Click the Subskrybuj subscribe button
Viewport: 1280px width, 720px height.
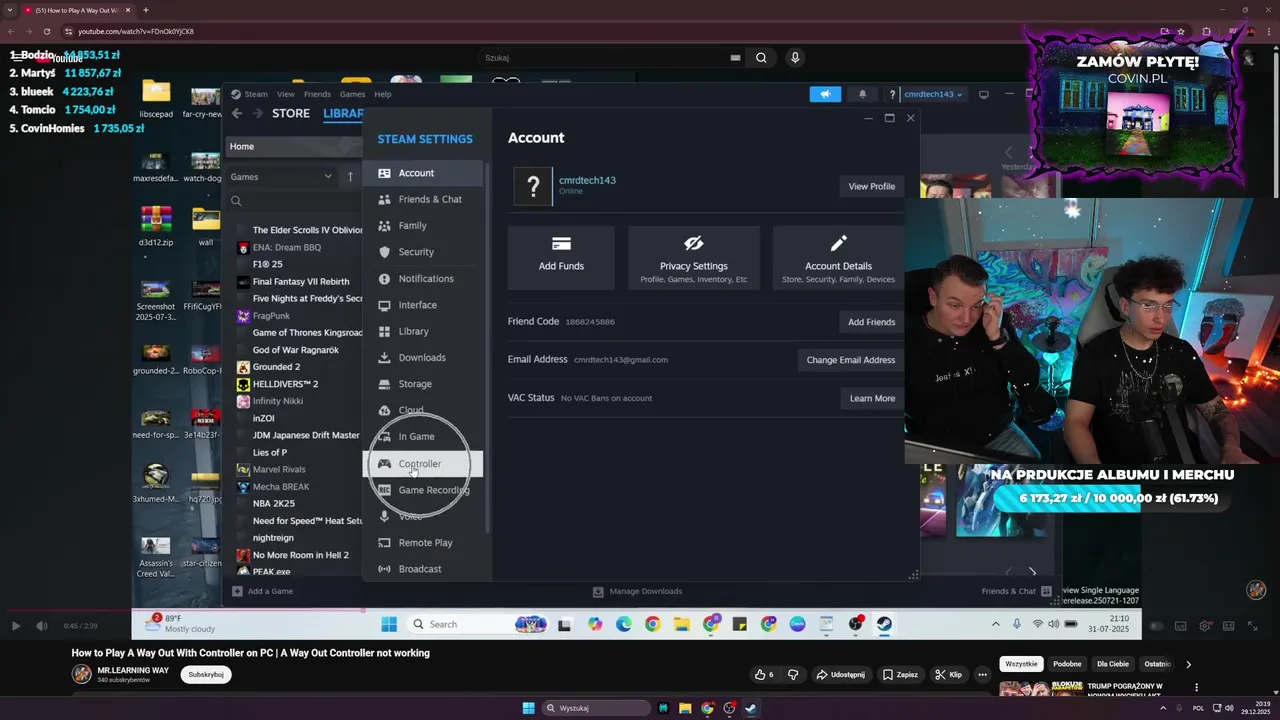pos(206,674)
